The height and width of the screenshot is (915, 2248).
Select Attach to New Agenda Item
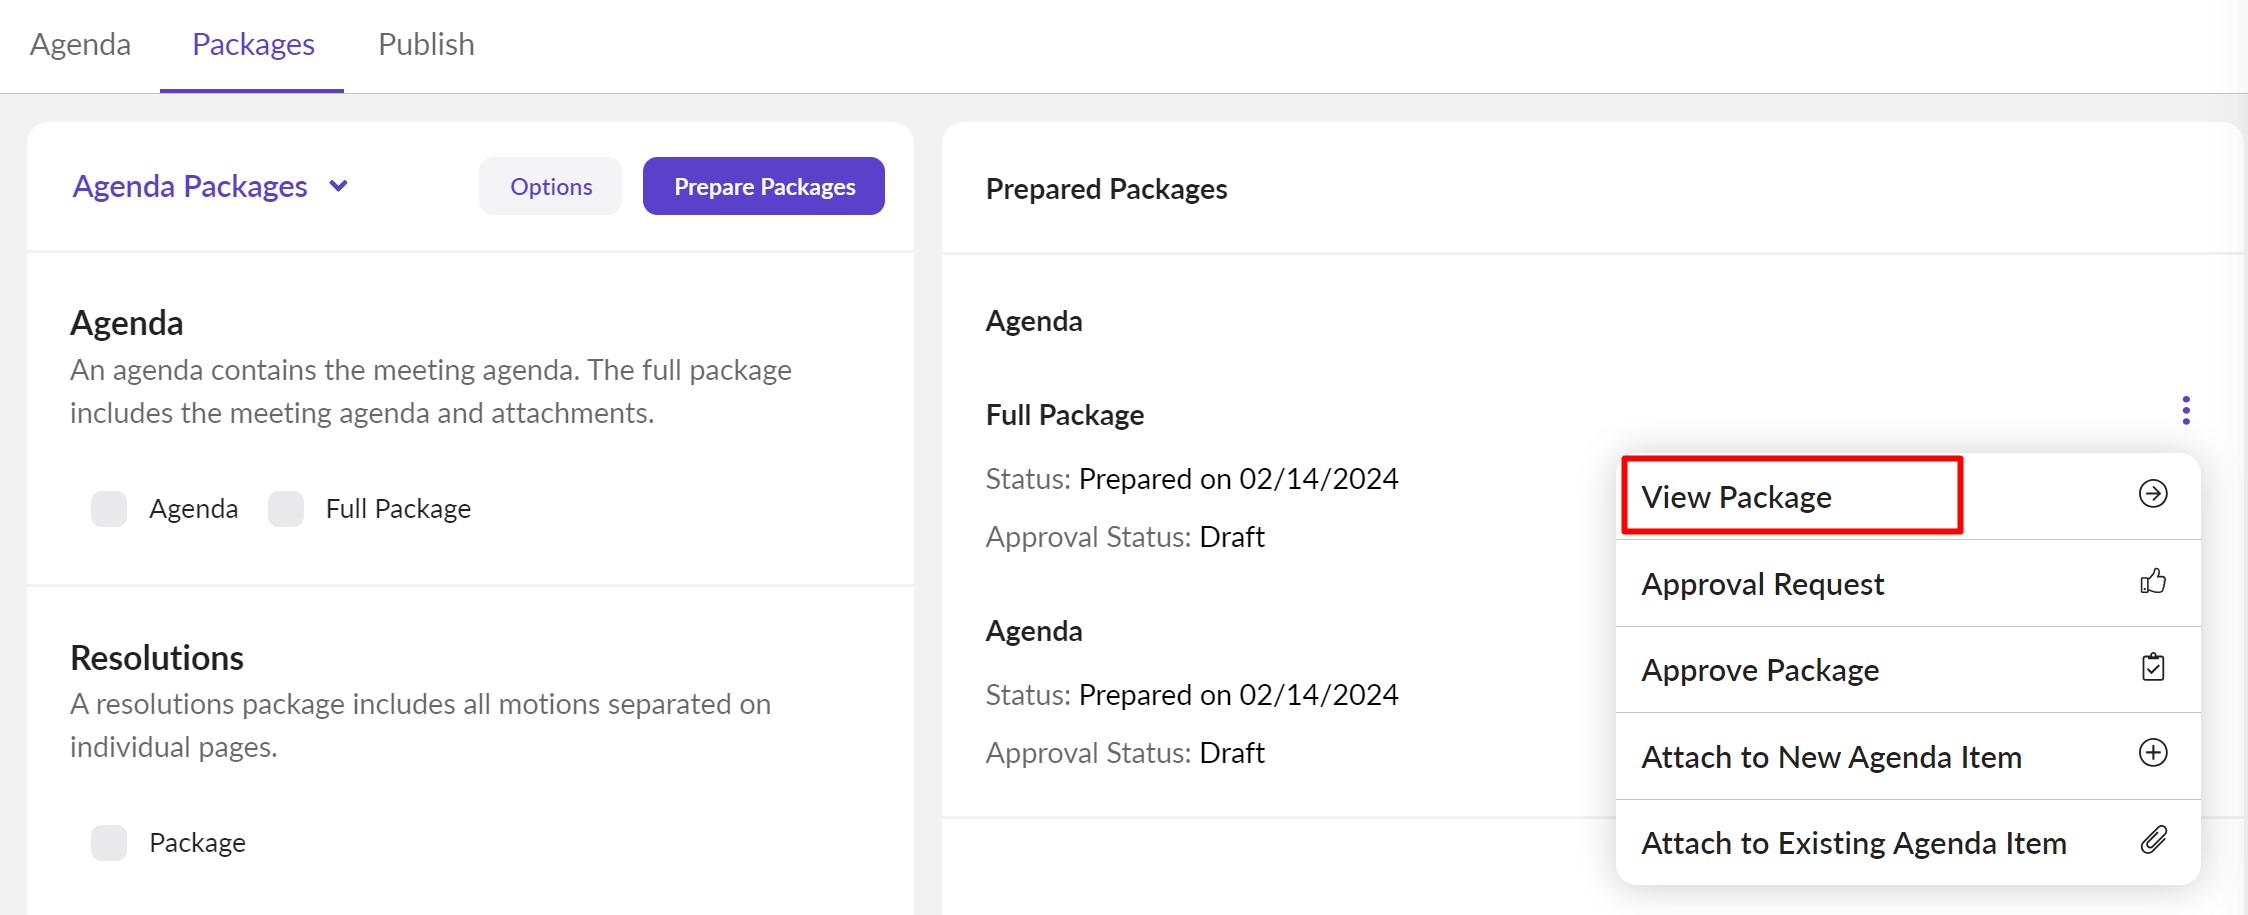point(1831,757)
